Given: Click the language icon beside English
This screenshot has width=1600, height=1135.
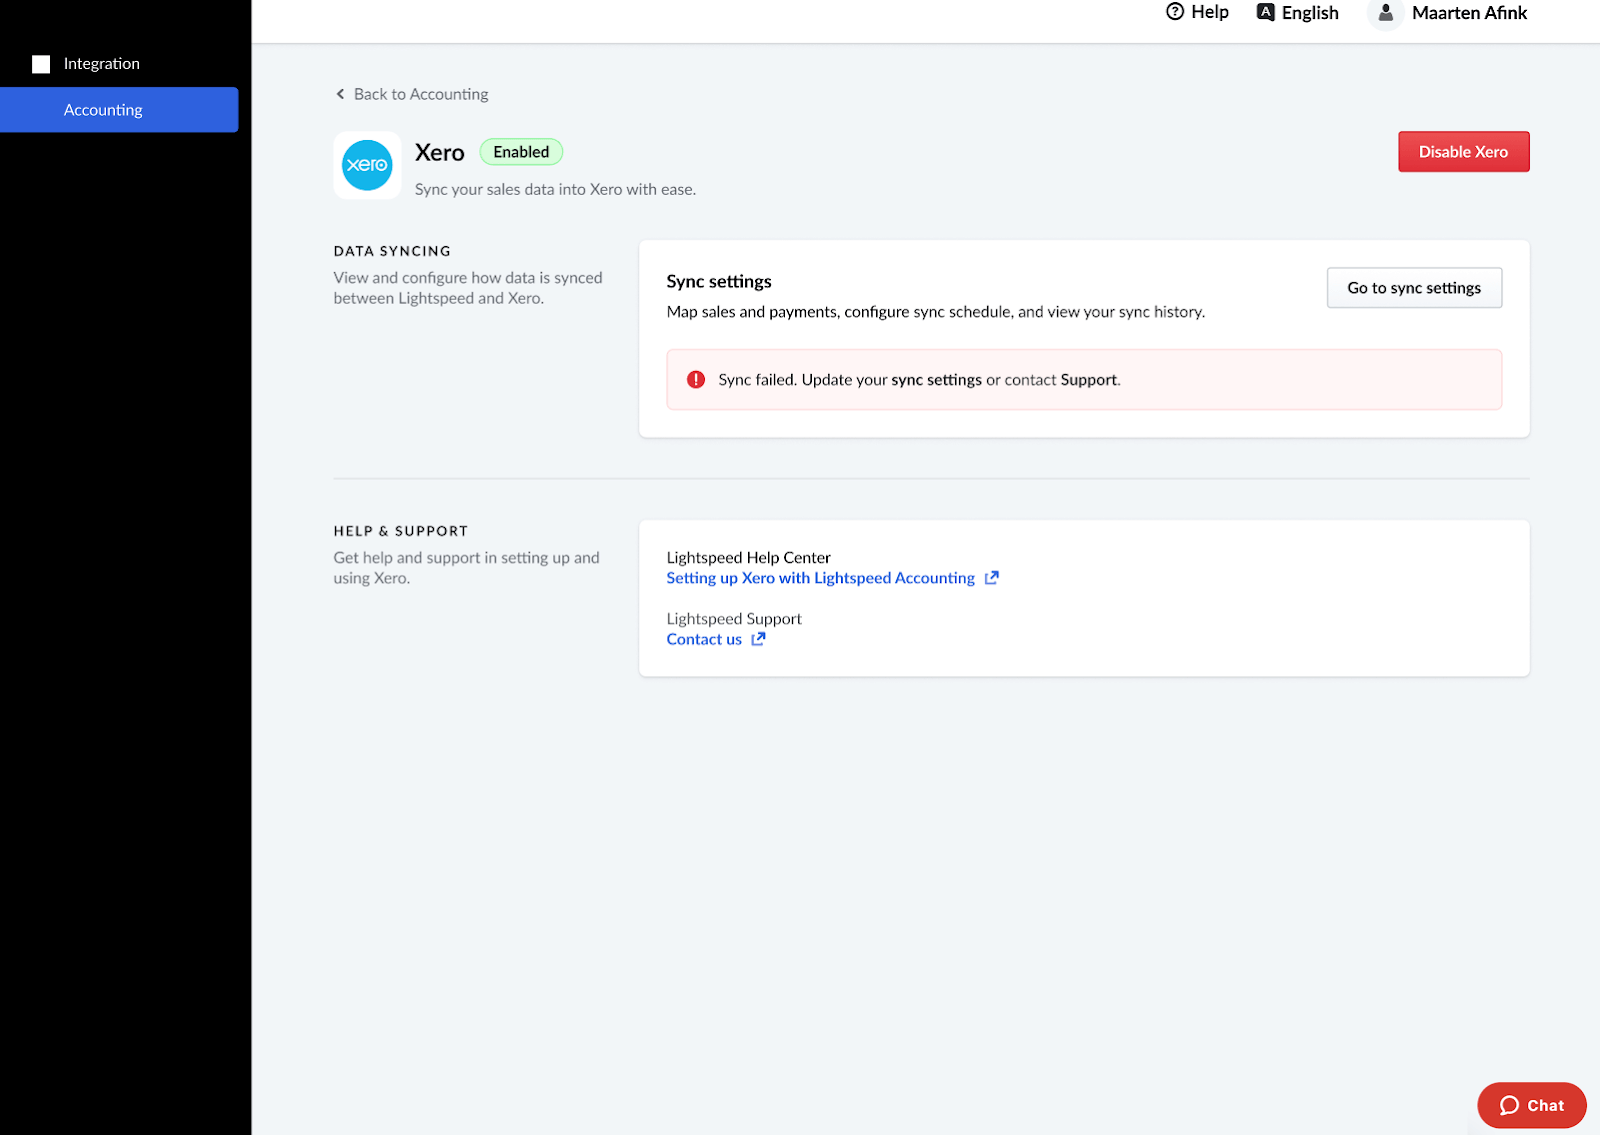Looking at the screenshot, I should pyautogui.click(x=1264, y=12).
